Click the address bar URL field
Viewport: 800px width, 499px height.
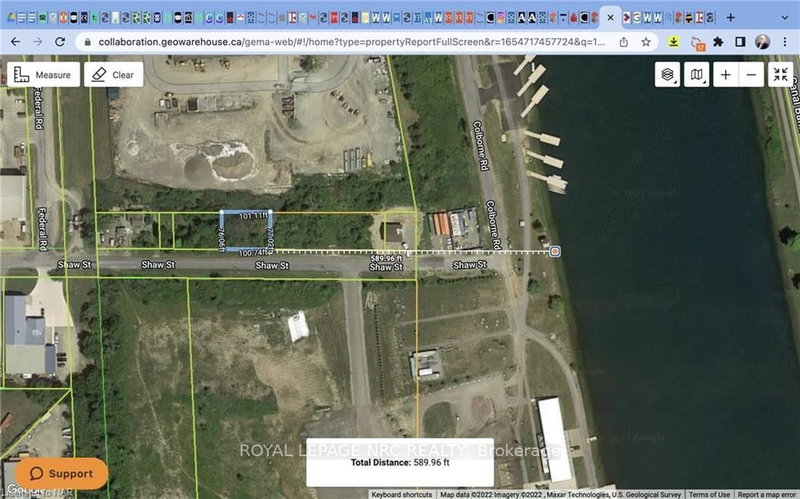click(x=340, y=42)
